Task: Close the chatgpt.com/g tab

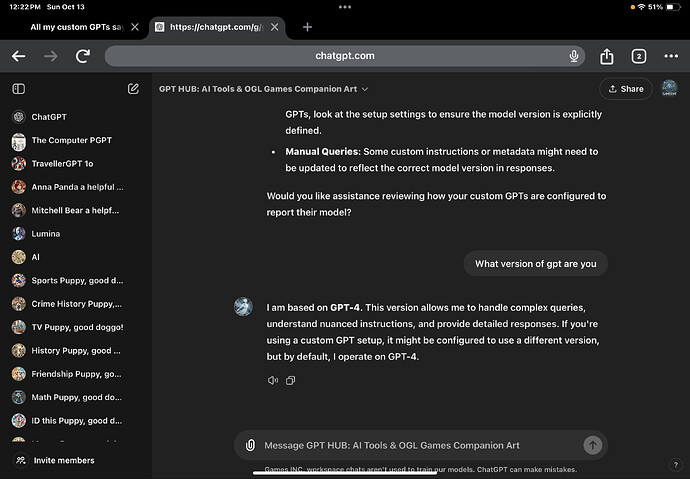Action: pyautogui.click(x=275, y=27)
